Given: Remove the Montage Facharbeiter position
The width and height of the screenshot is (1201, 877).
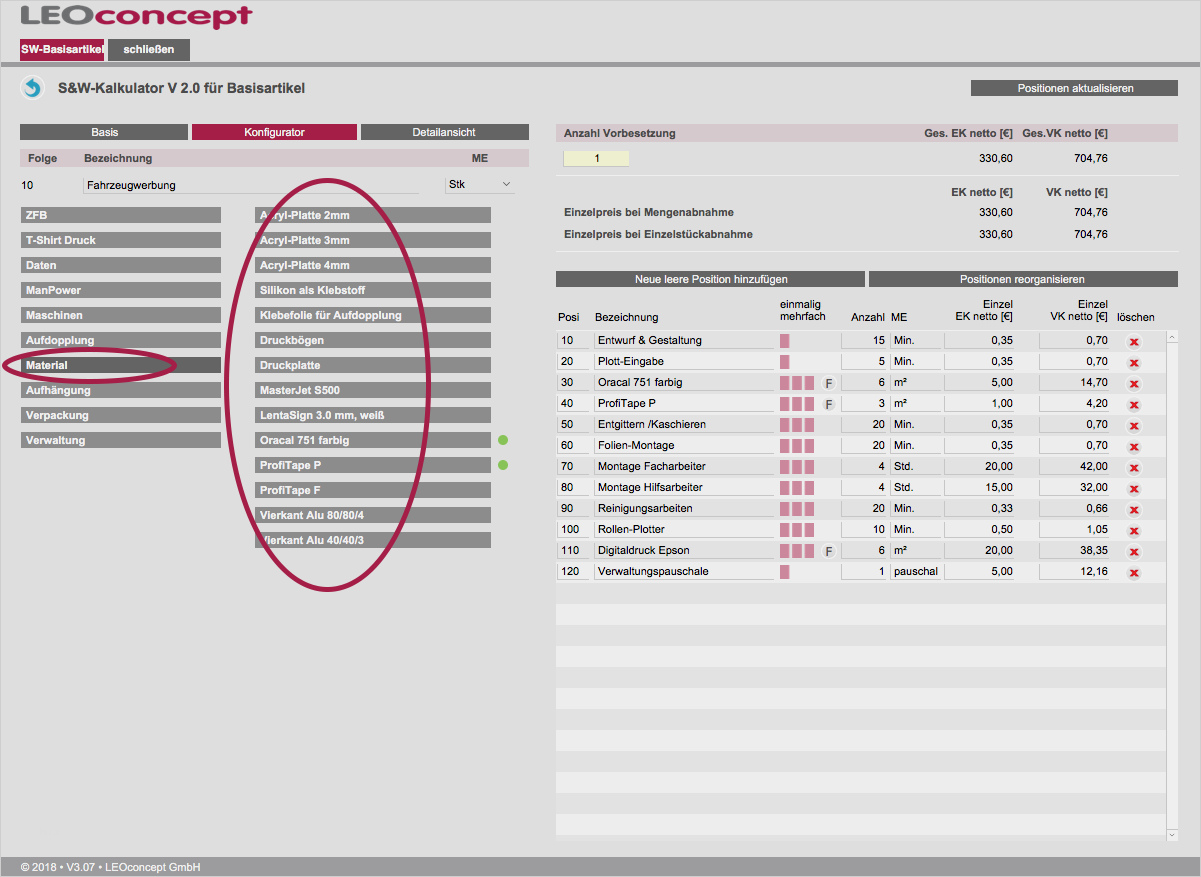Looking at the screenshot, I should [x=1134, y=467].
